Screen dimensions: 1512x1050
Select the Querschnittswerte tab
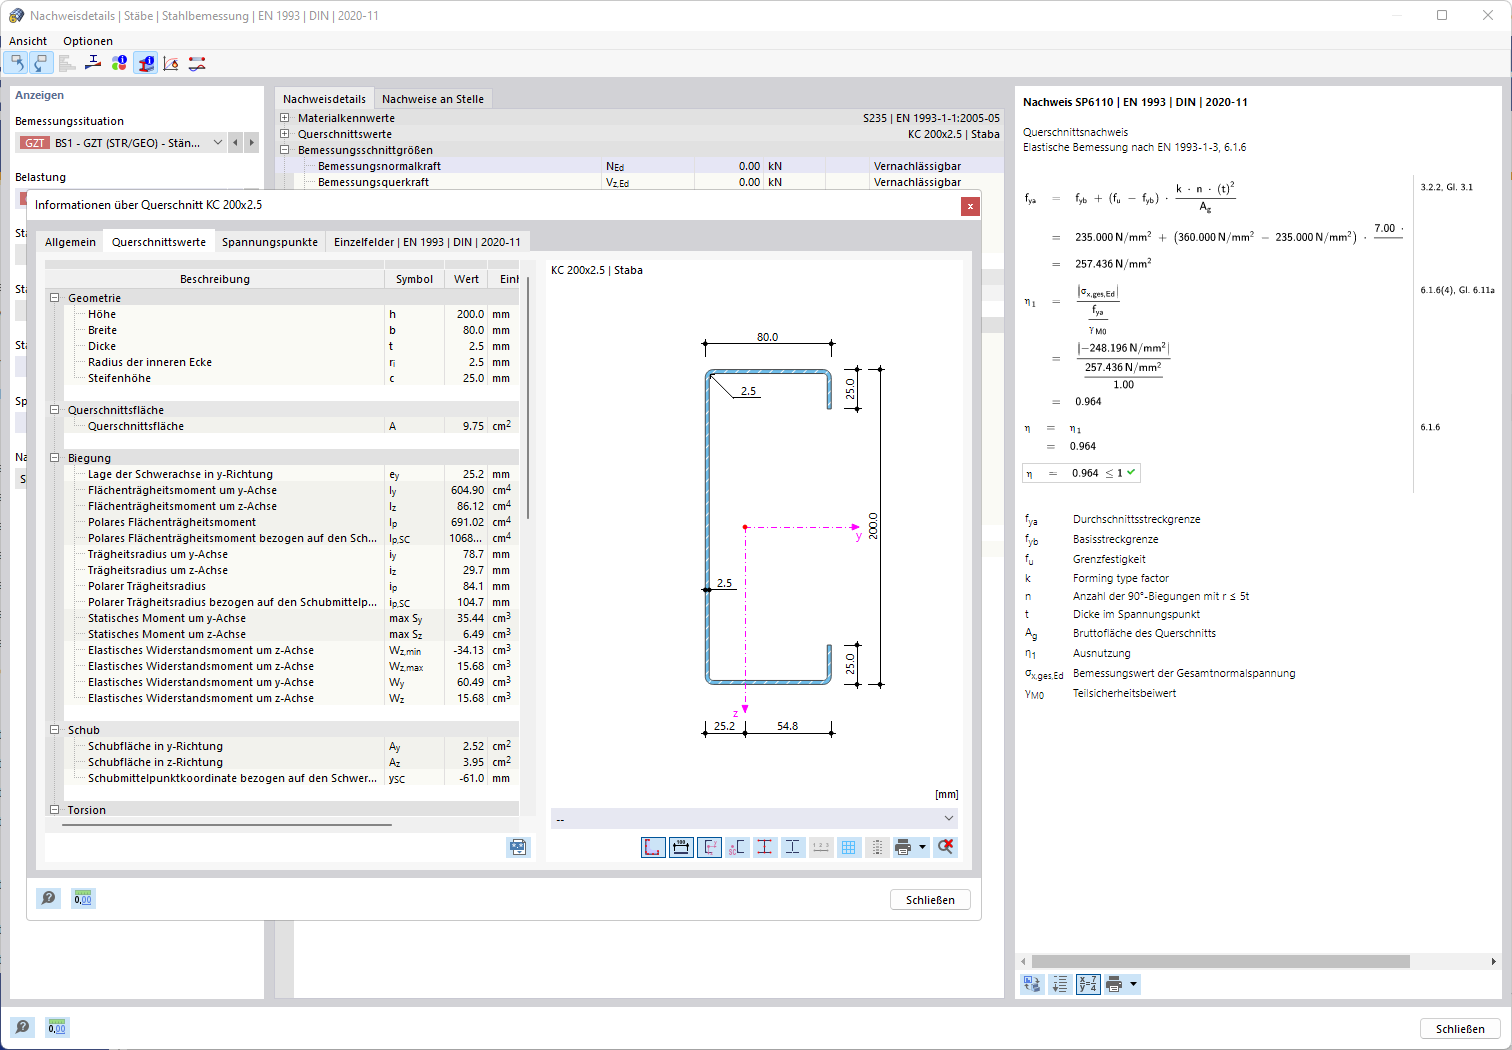click(x=159, y=242)
